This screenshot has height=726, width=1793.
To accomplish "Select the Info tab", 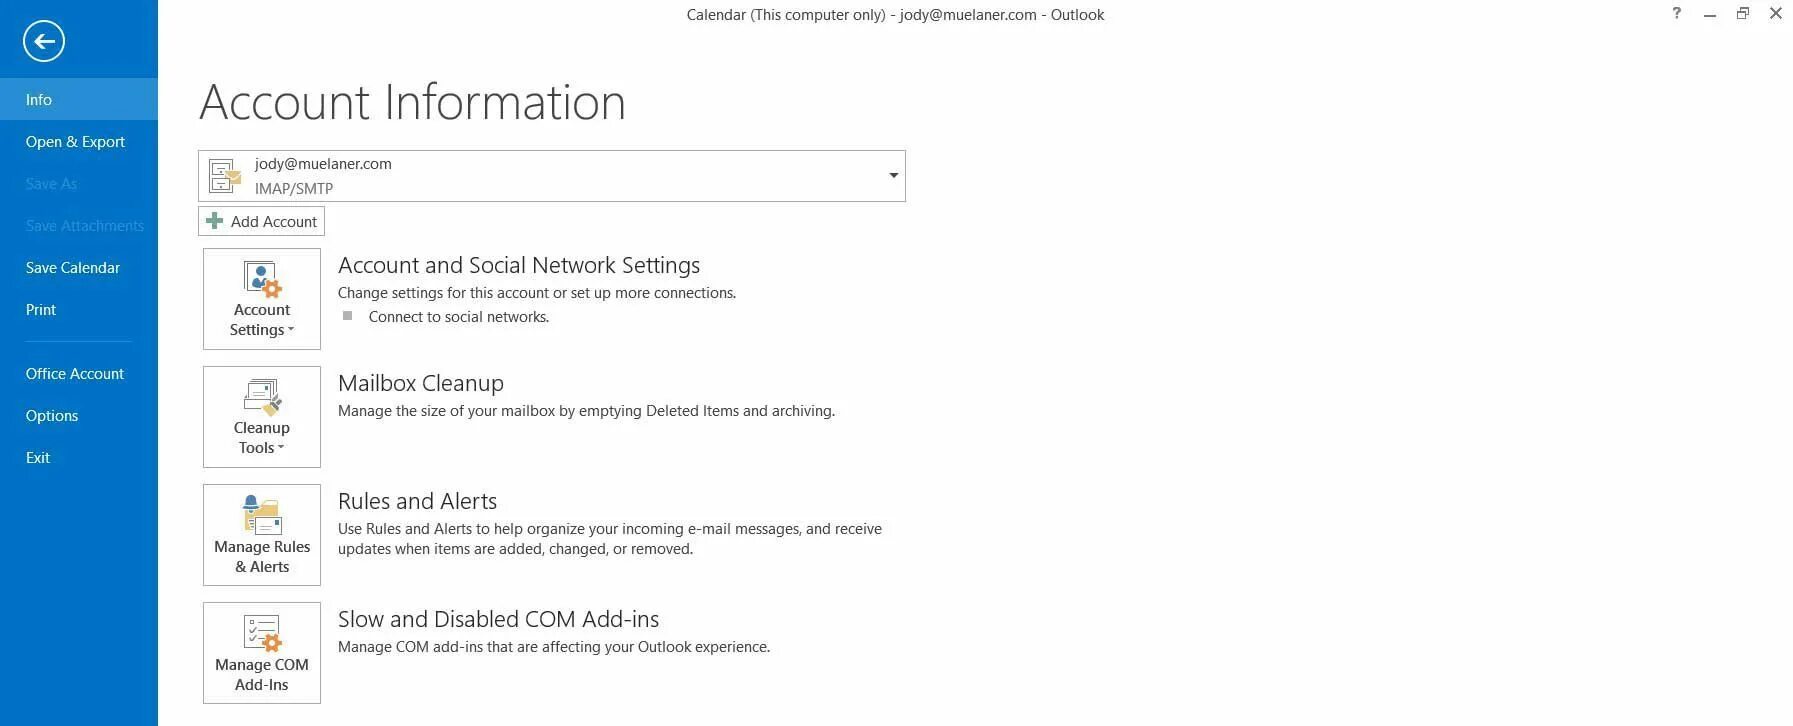I will pos(39,100).
